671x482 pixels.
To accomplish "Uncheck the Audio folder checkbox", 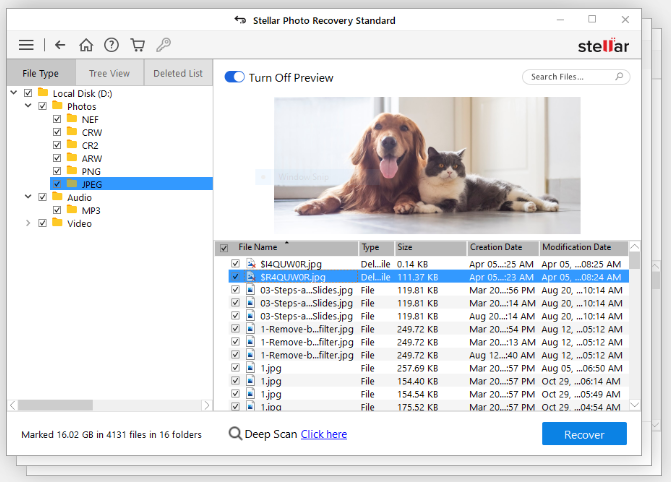I will (42, 197).
